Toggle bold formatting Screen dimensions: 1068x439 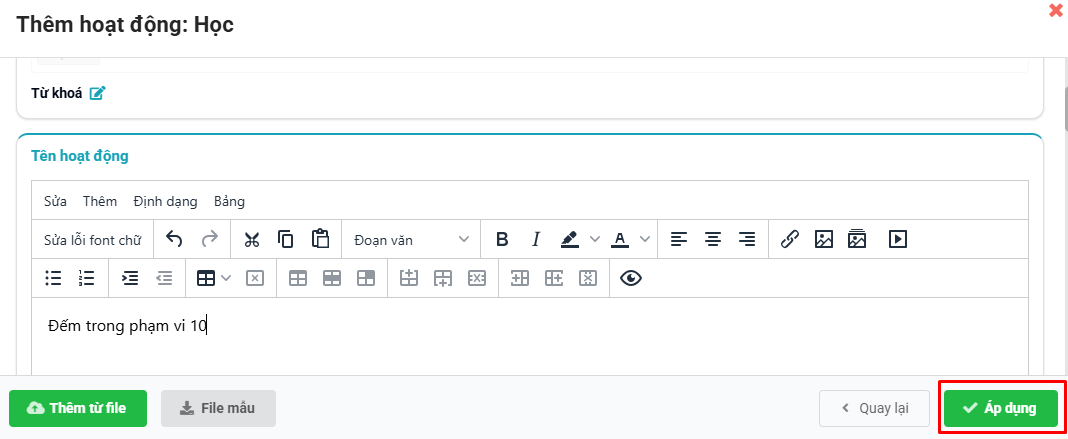502,239
